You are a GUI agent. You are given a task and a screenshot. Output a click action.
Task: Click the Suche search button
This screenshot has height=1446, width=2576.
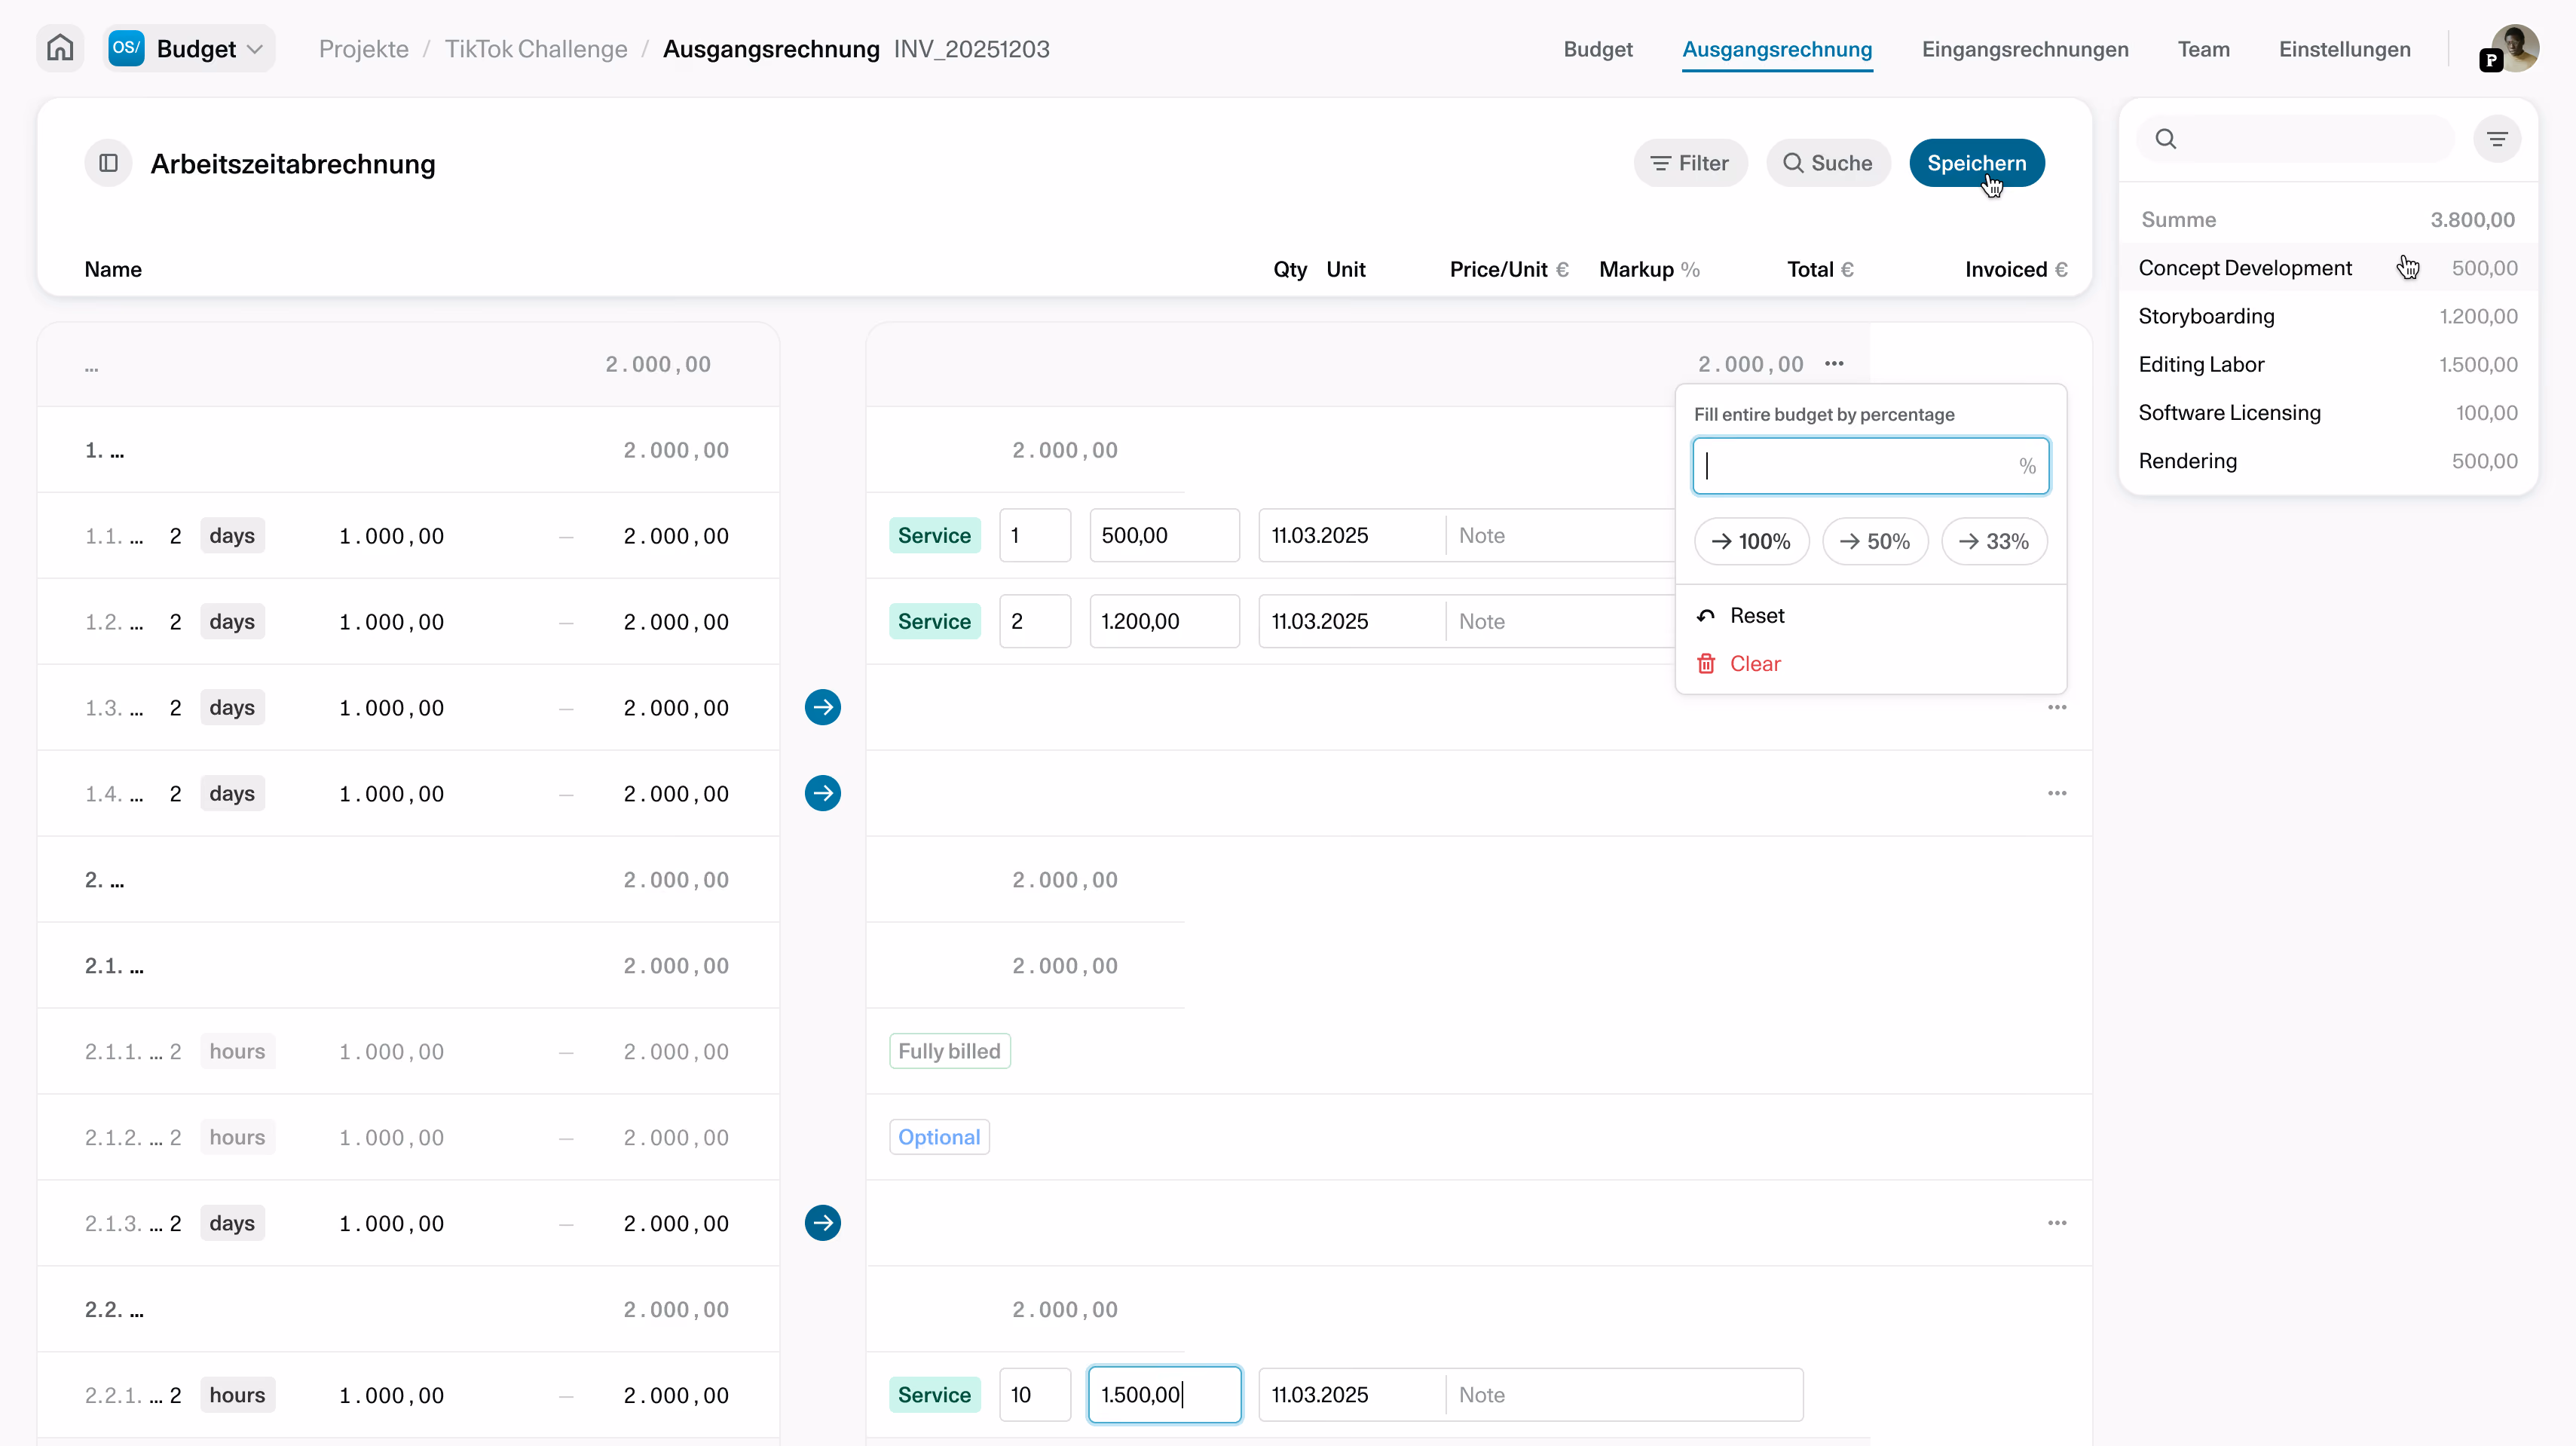(1828, 163)
